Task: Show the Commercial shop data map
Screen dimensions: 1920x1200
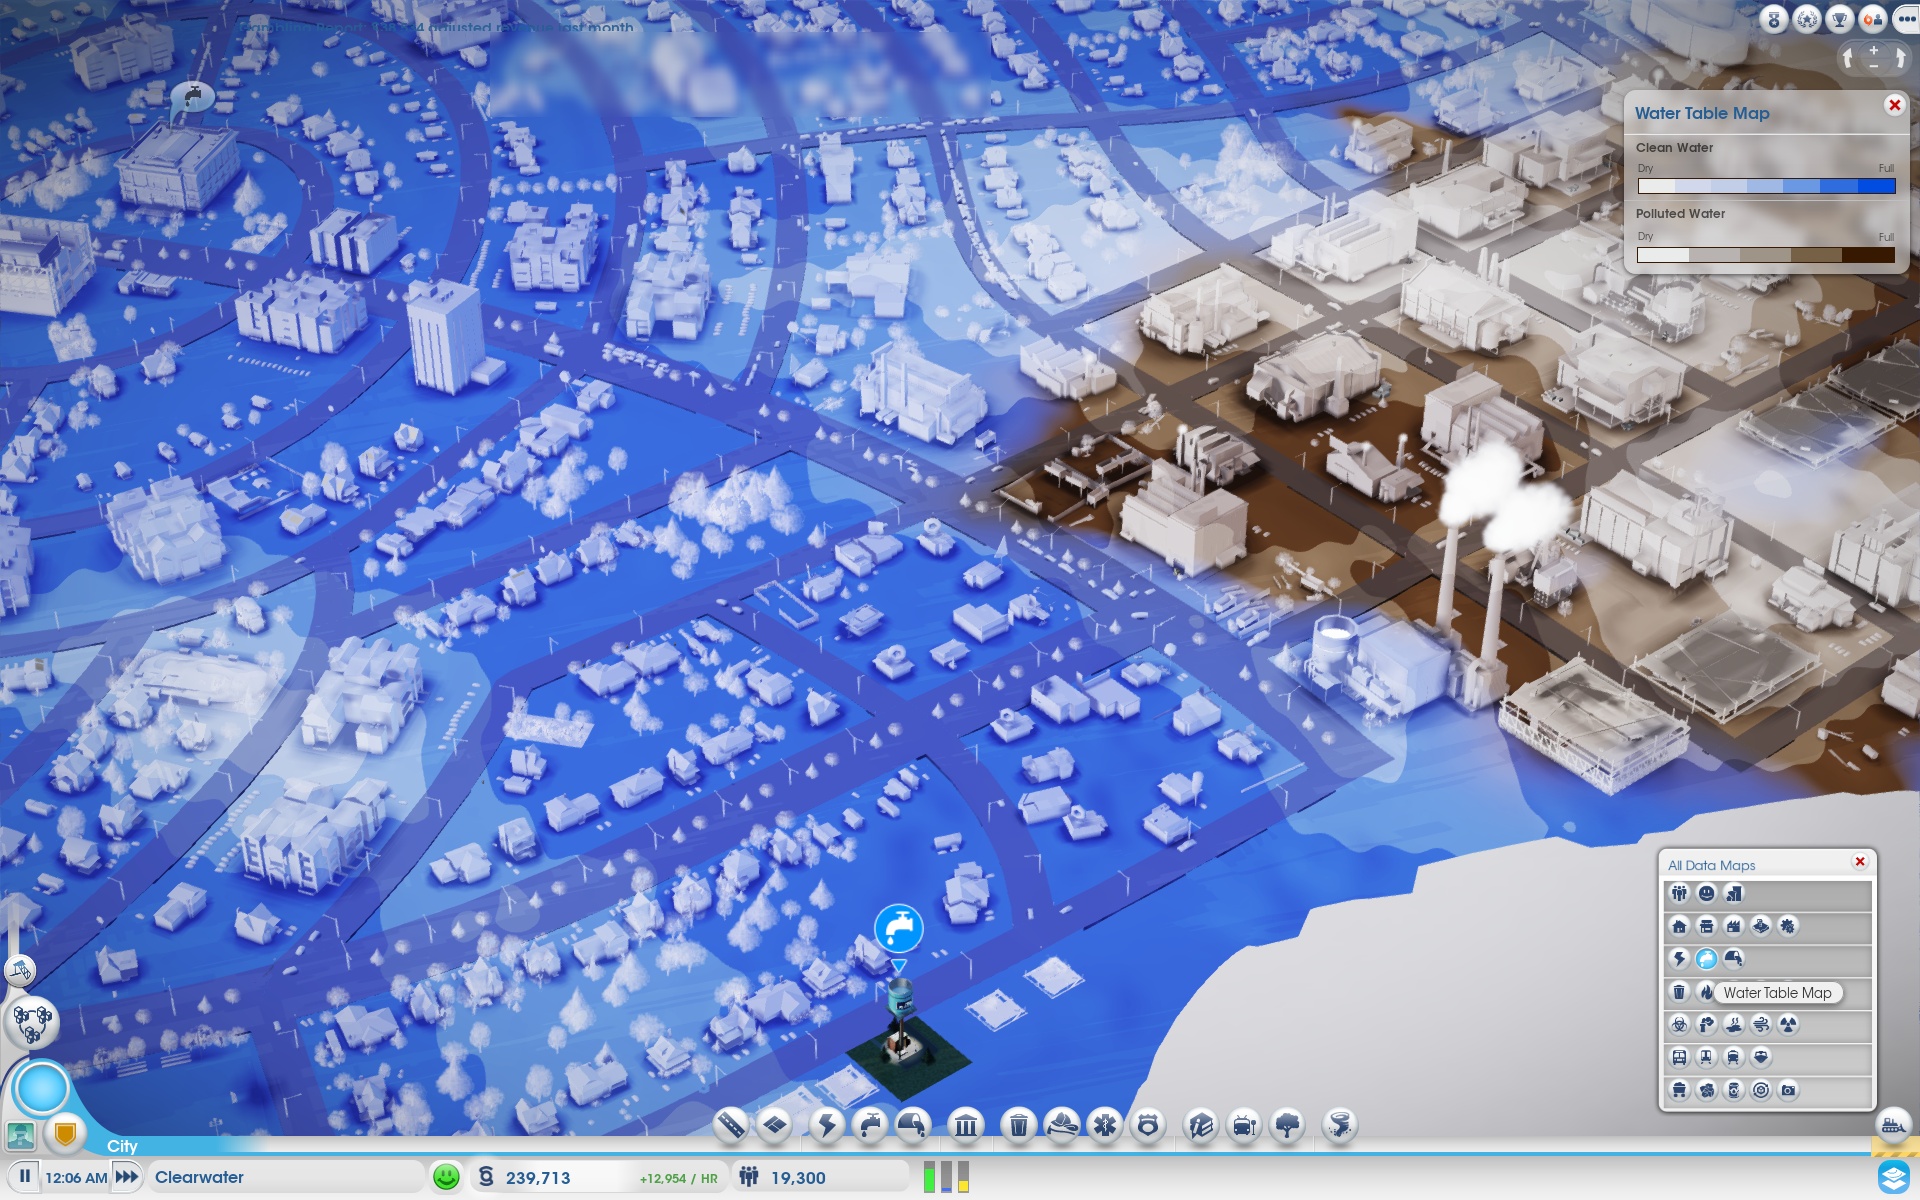Action: pyautogui.click(x=1706, y=926)
